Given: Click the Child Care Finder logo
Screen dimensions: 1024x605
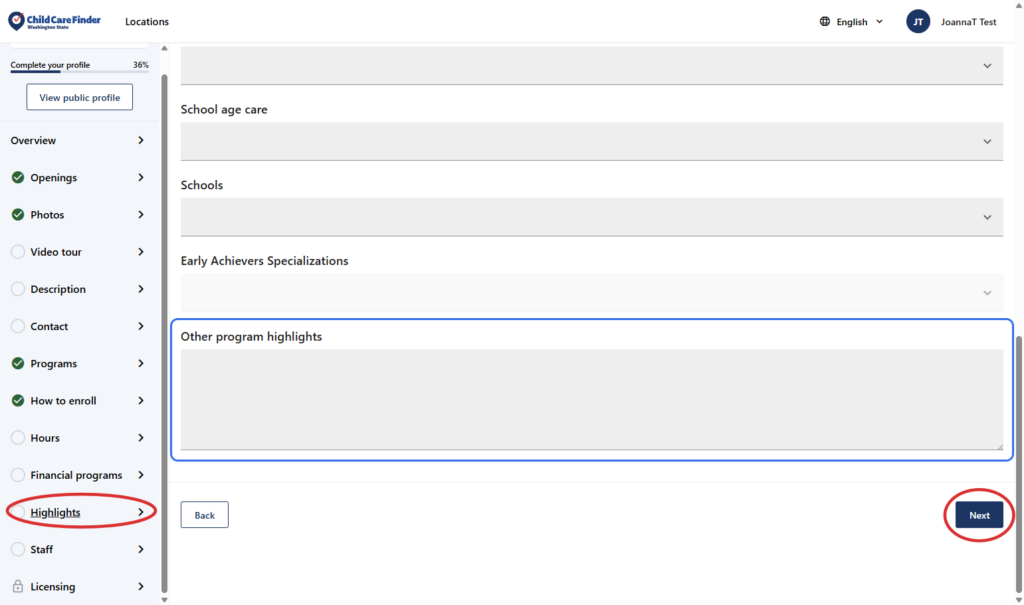Looking at the screenshot, I should click(55, 21).
